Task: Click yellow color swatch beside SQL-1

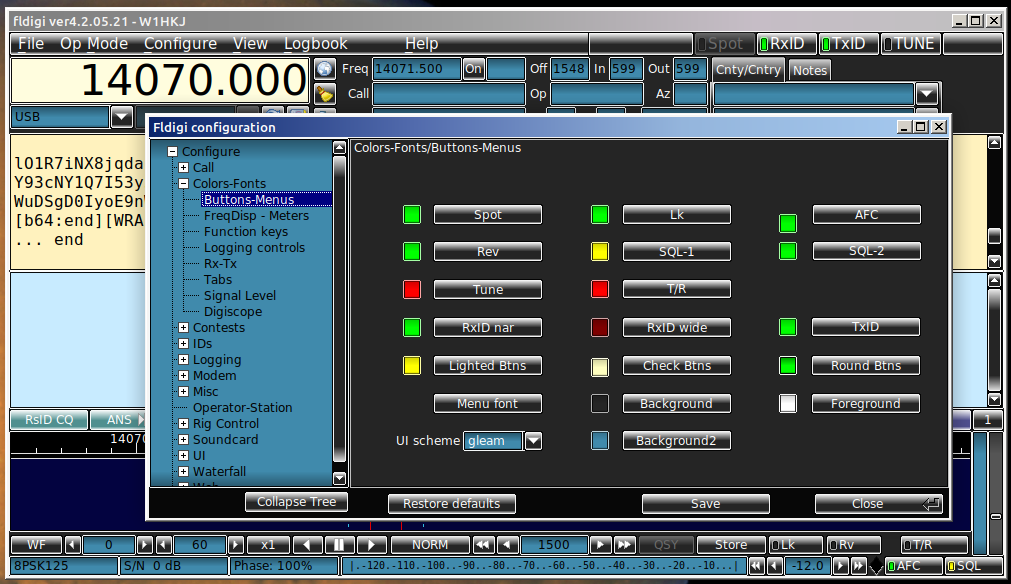Action: [x=600, y=251]
